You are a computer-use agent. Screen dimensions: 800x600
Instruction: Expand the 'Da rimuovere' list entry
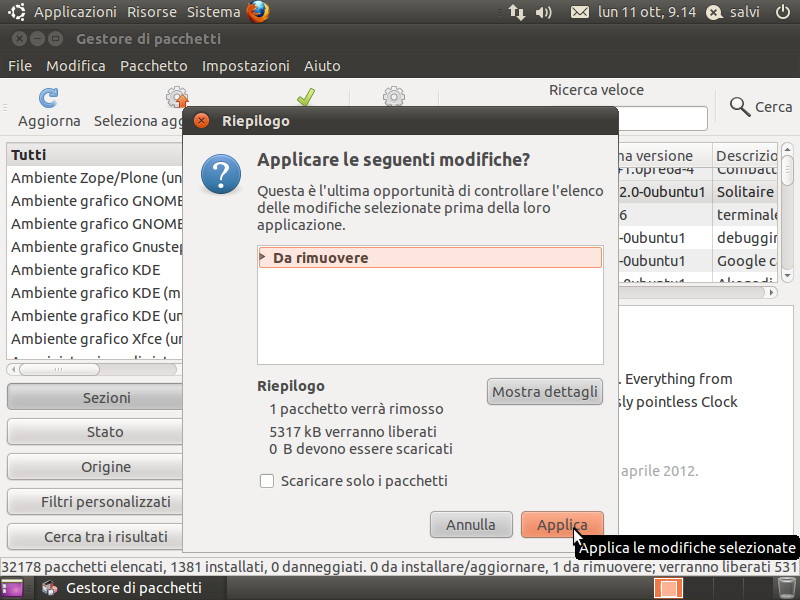tap(263, 257)
